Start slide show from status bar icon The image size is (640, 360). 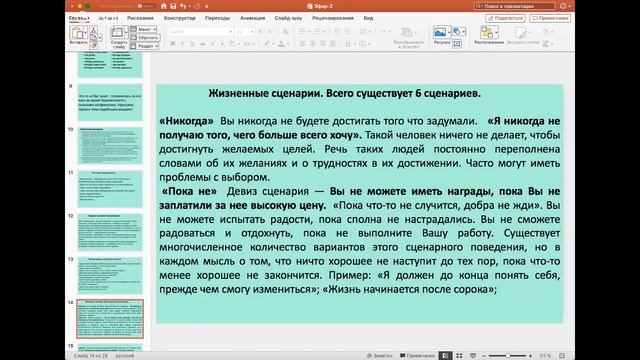pyautogui.click(x=473, y=356)
